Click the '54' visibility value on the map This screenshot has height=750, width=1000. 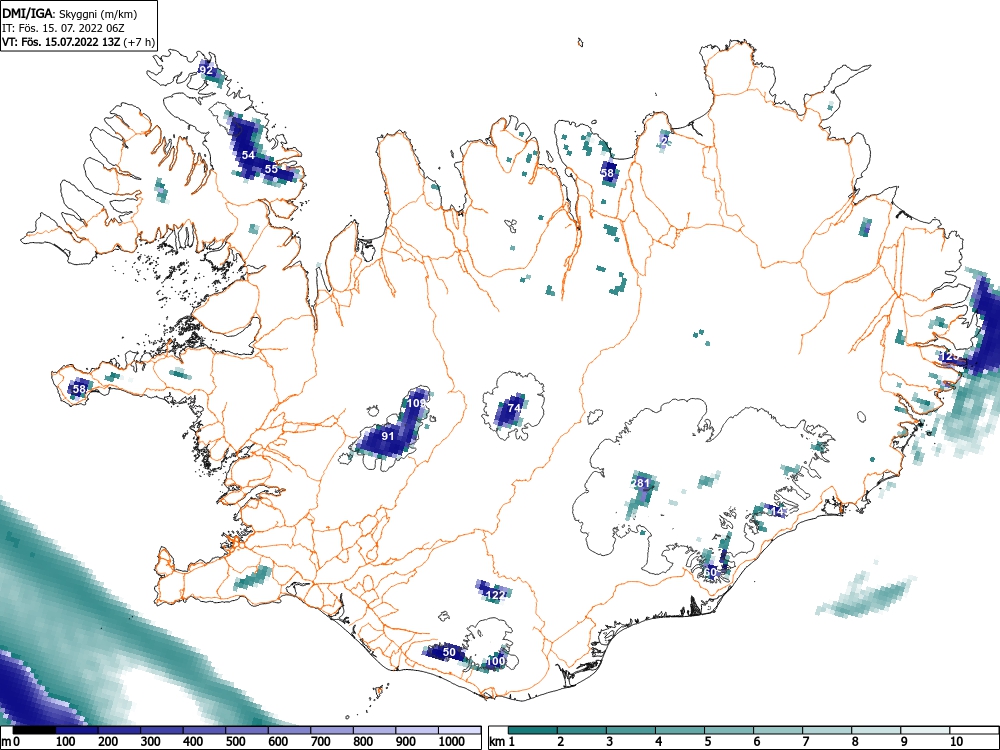coord(248,155)
